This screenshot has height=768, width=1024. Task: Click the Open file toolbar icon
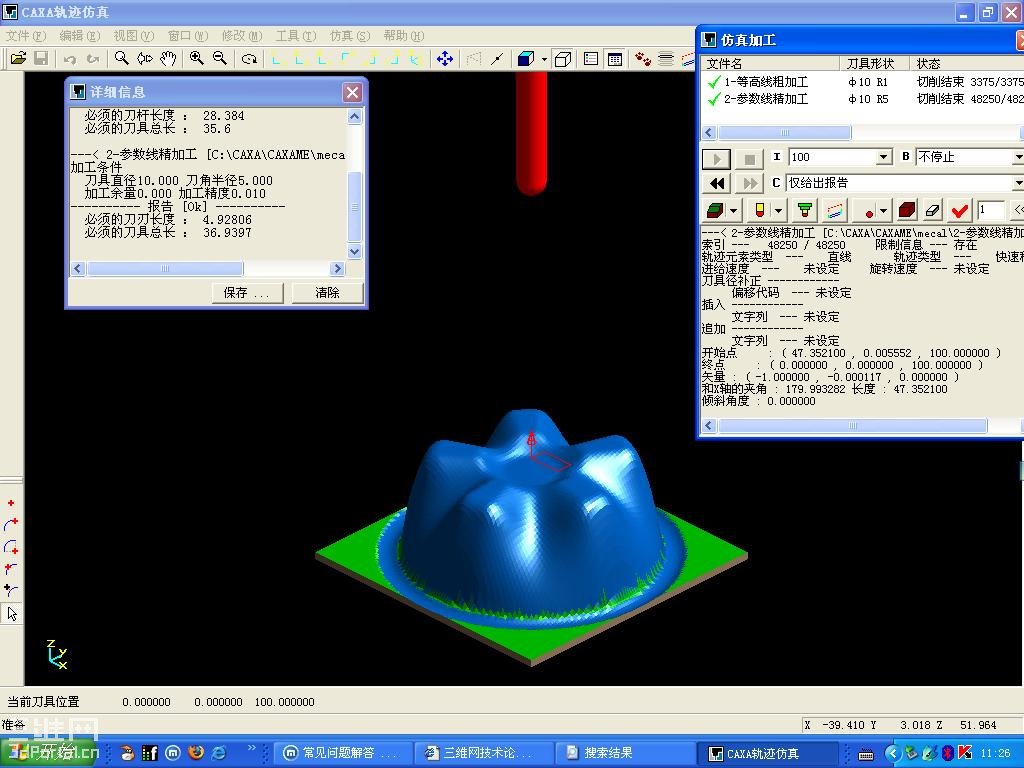[x=18, y=59]
